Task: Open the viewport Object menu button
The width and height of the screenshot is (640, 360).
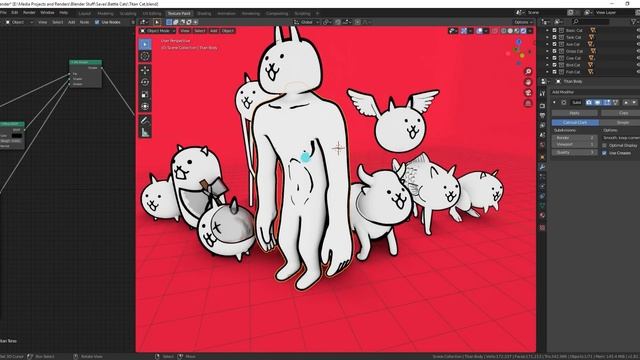Action: coord(227,31)
